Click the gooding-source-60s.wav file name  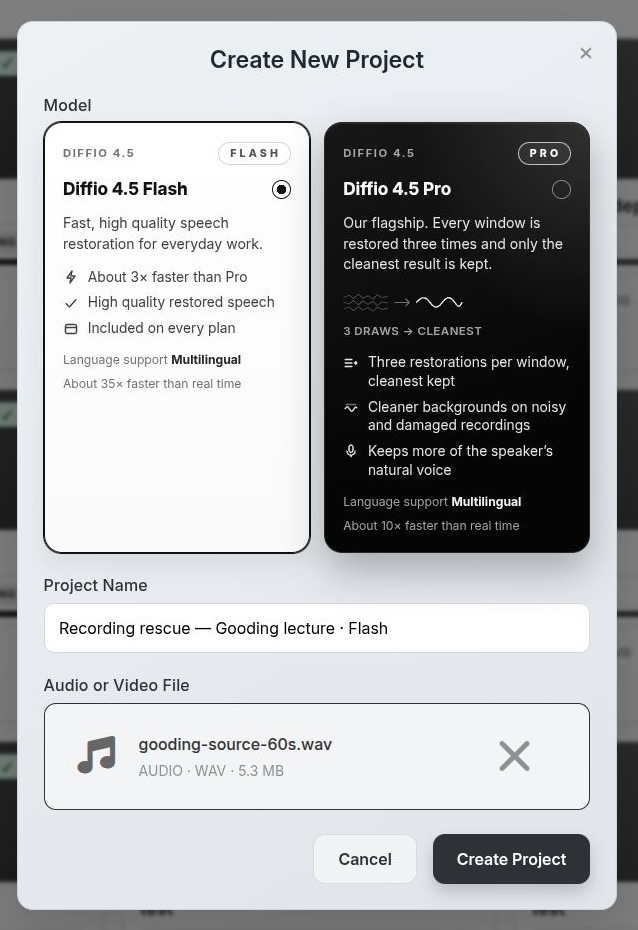(x=235, y=744)
